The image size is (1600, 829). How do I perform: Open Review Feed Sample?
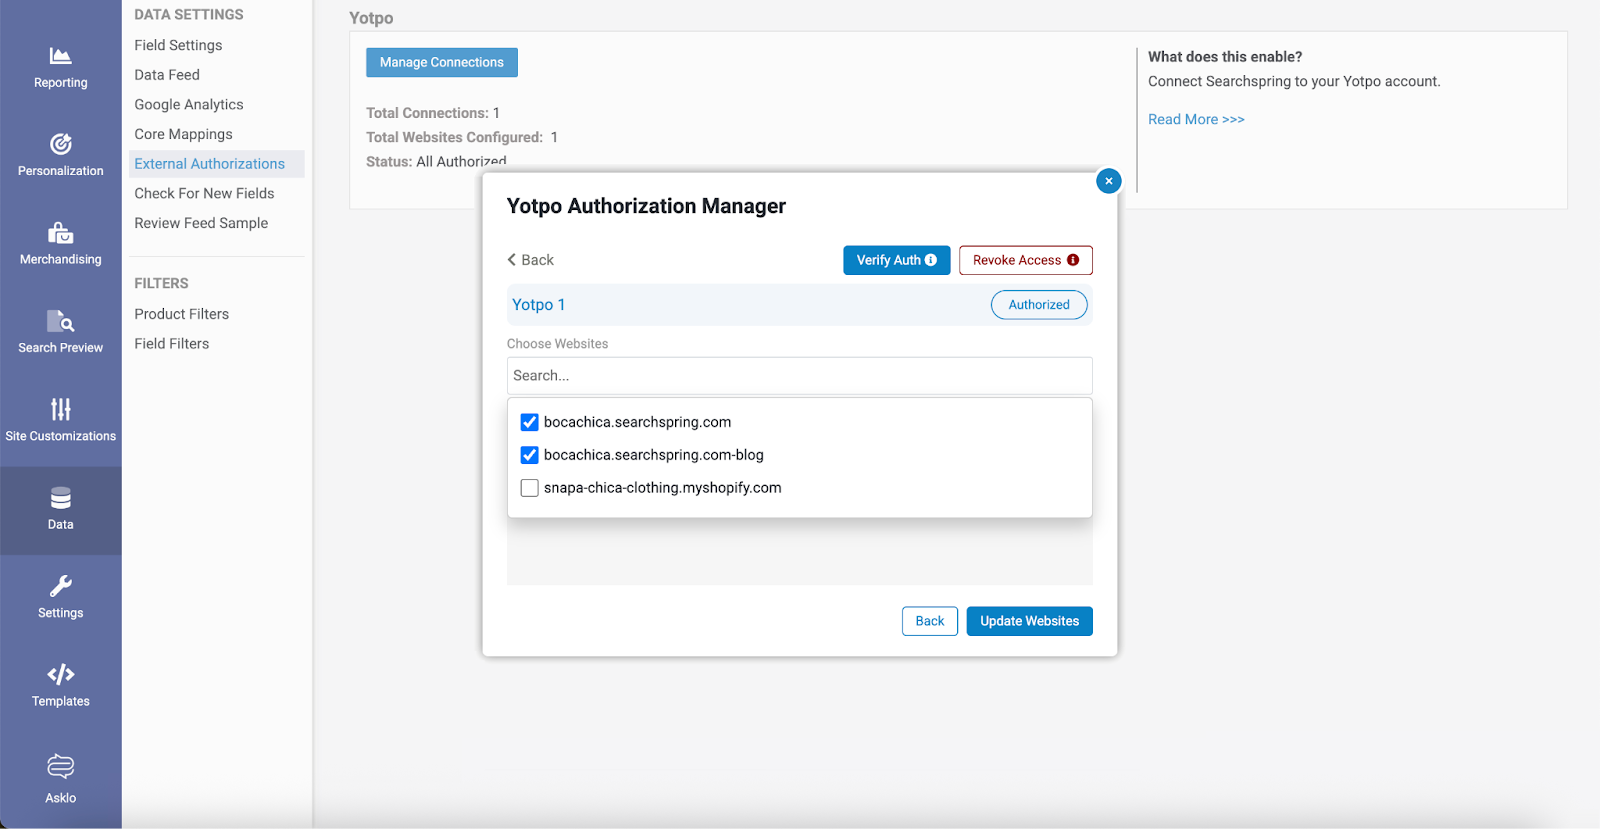pyautogui.click(x=201, y=223)
